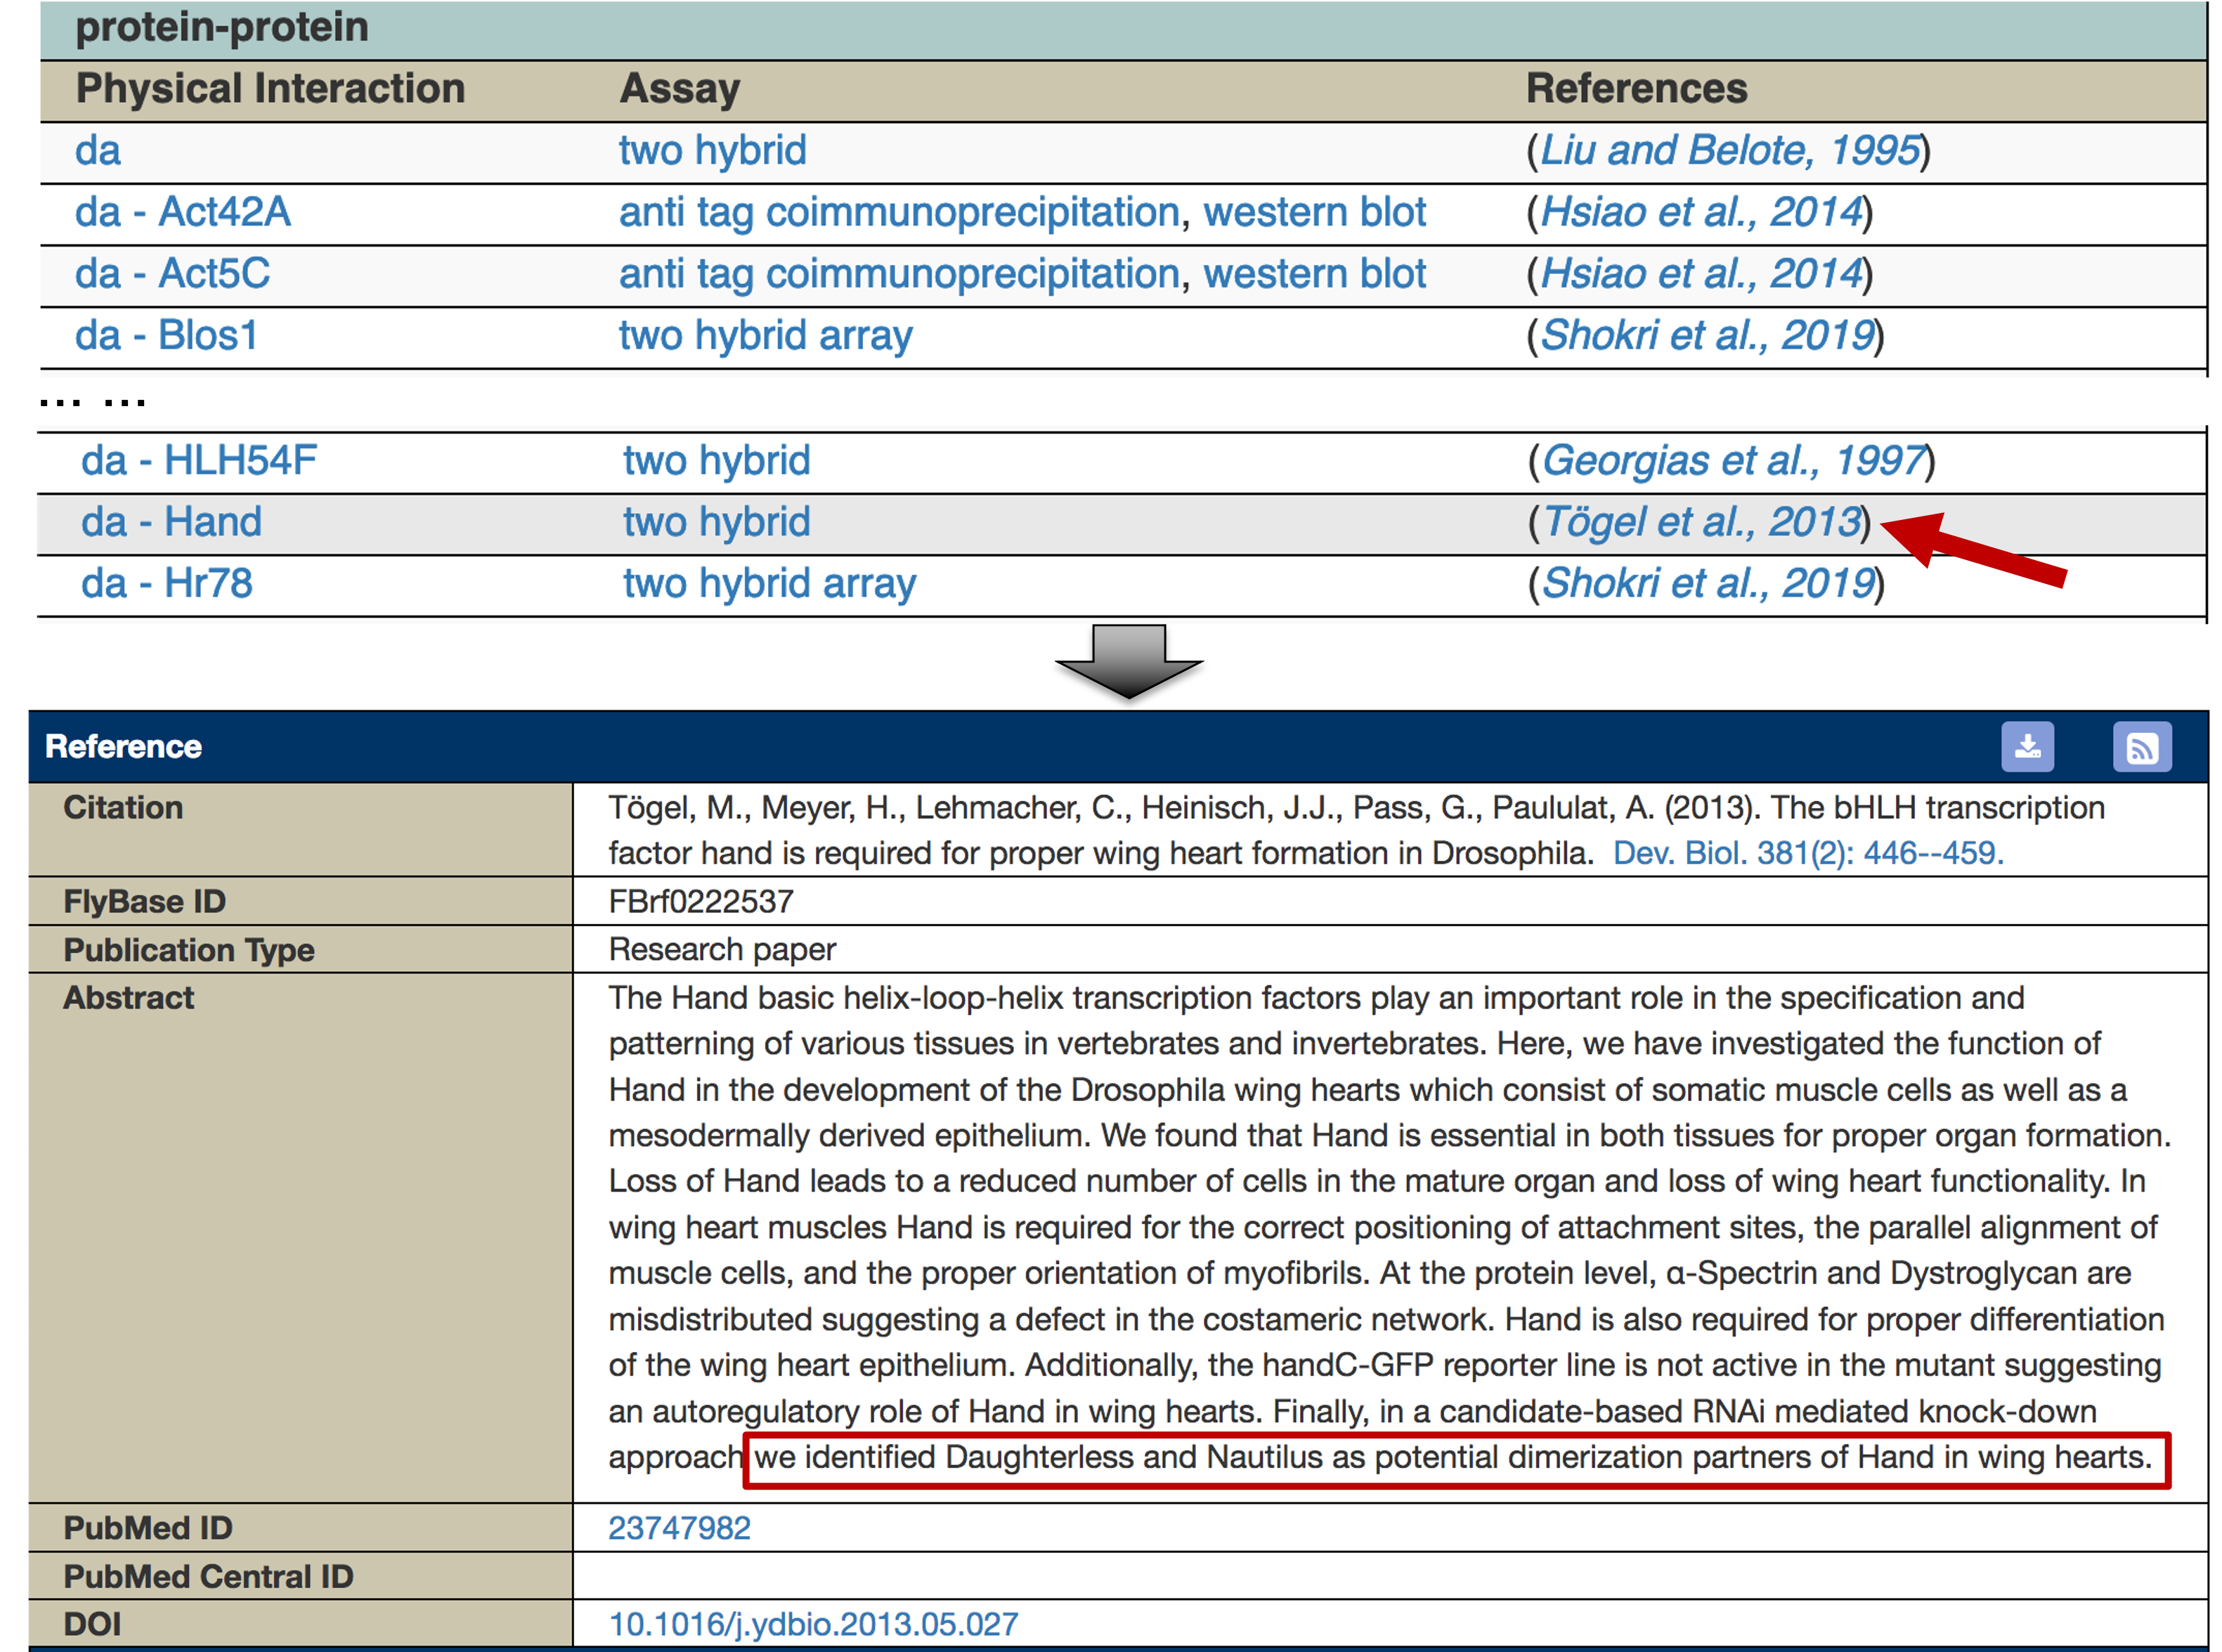Open the Blos1 gene link

point(208,336)
